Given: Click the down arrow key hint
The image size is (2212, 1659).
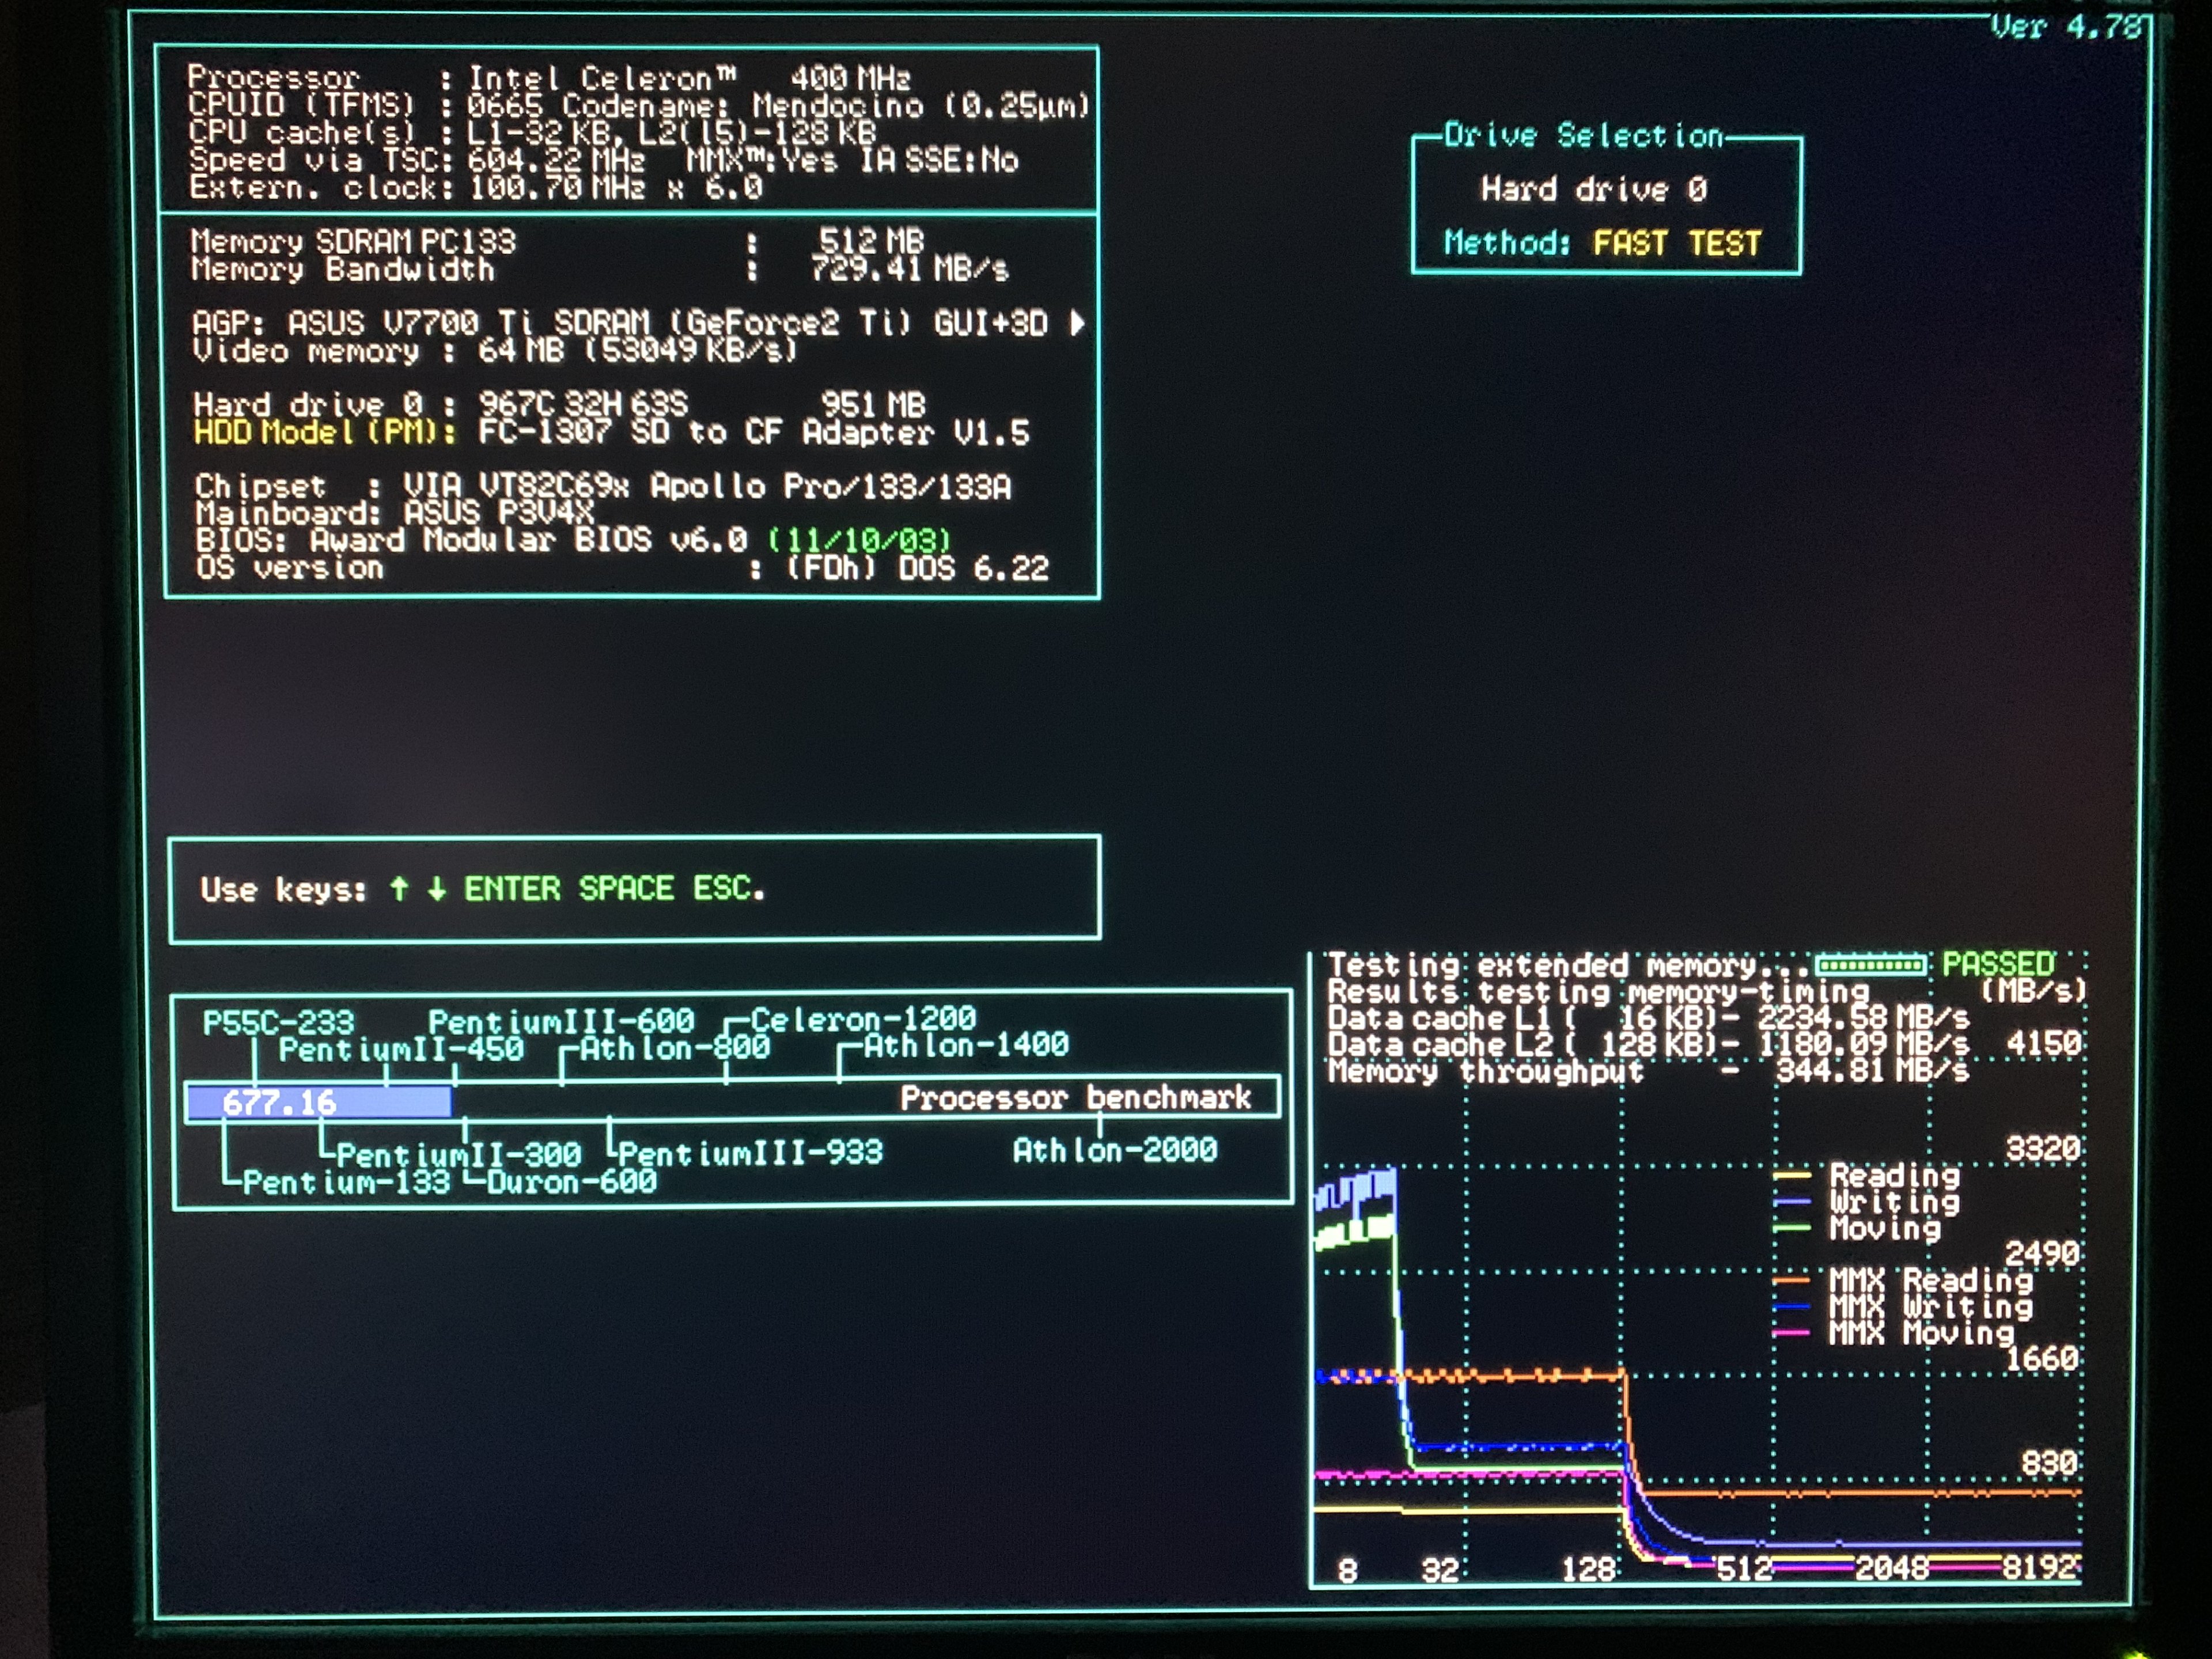Looking at the screenshot, I should (436, 888).
